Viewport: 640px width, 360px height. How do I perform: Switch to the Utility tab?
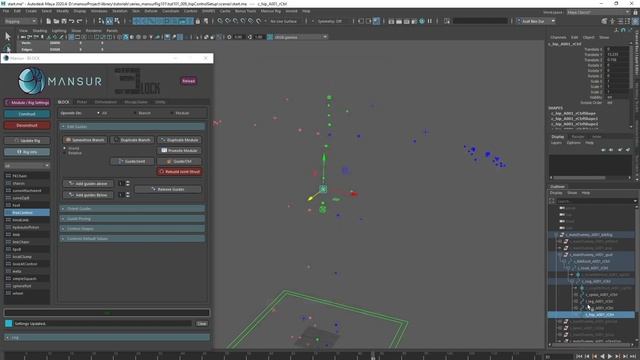coord(160,102)
